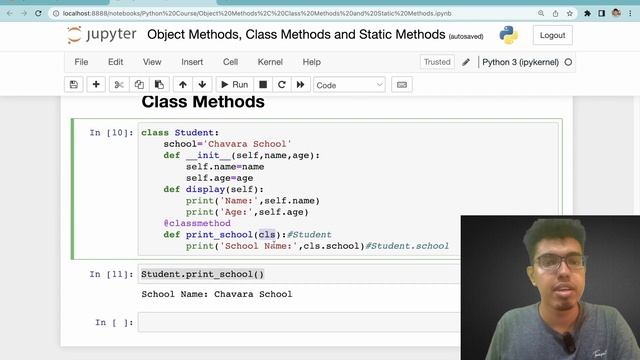Open the browser three-dot menu
This screenshot has height=360, width=640.
630,13
